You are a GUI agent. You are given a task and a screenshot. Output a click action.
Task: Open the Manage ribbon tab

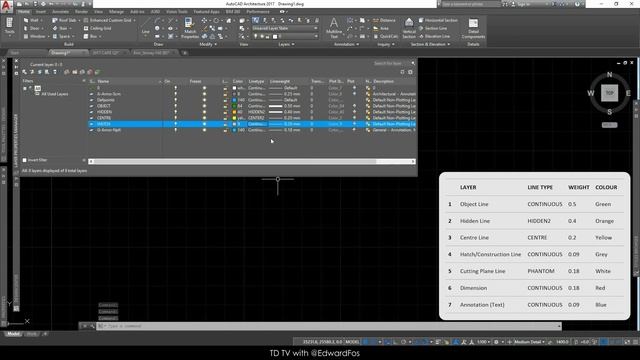tap(116, 12)
